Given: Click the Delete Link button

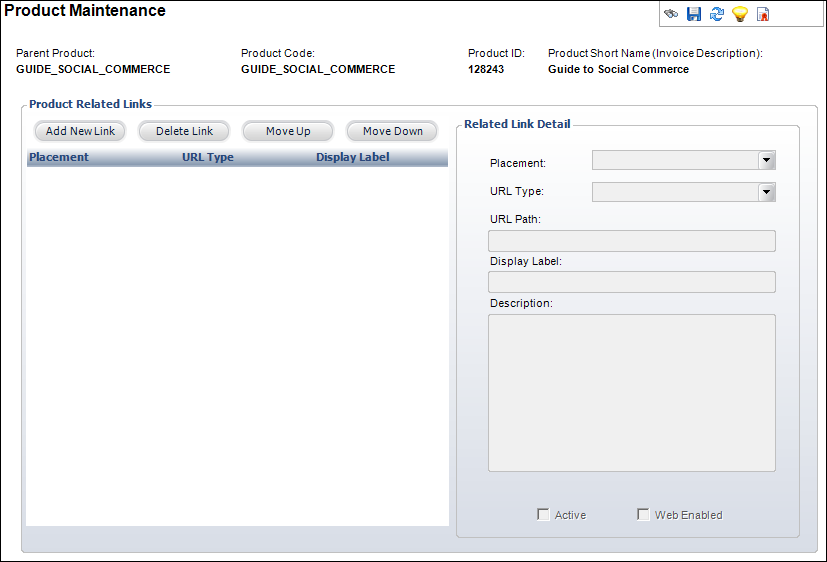Looking at the screenshot, I should (184, 131).
